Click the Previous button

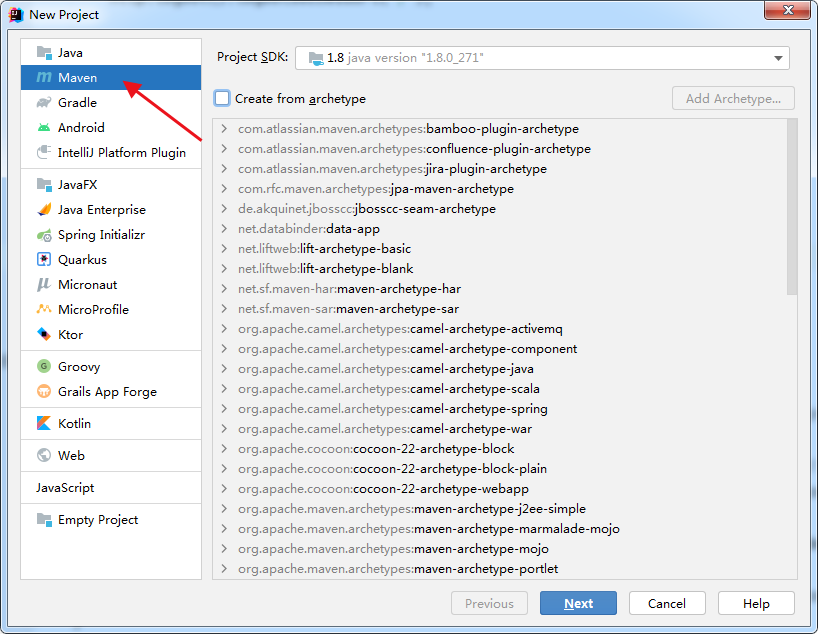point(489,603)
